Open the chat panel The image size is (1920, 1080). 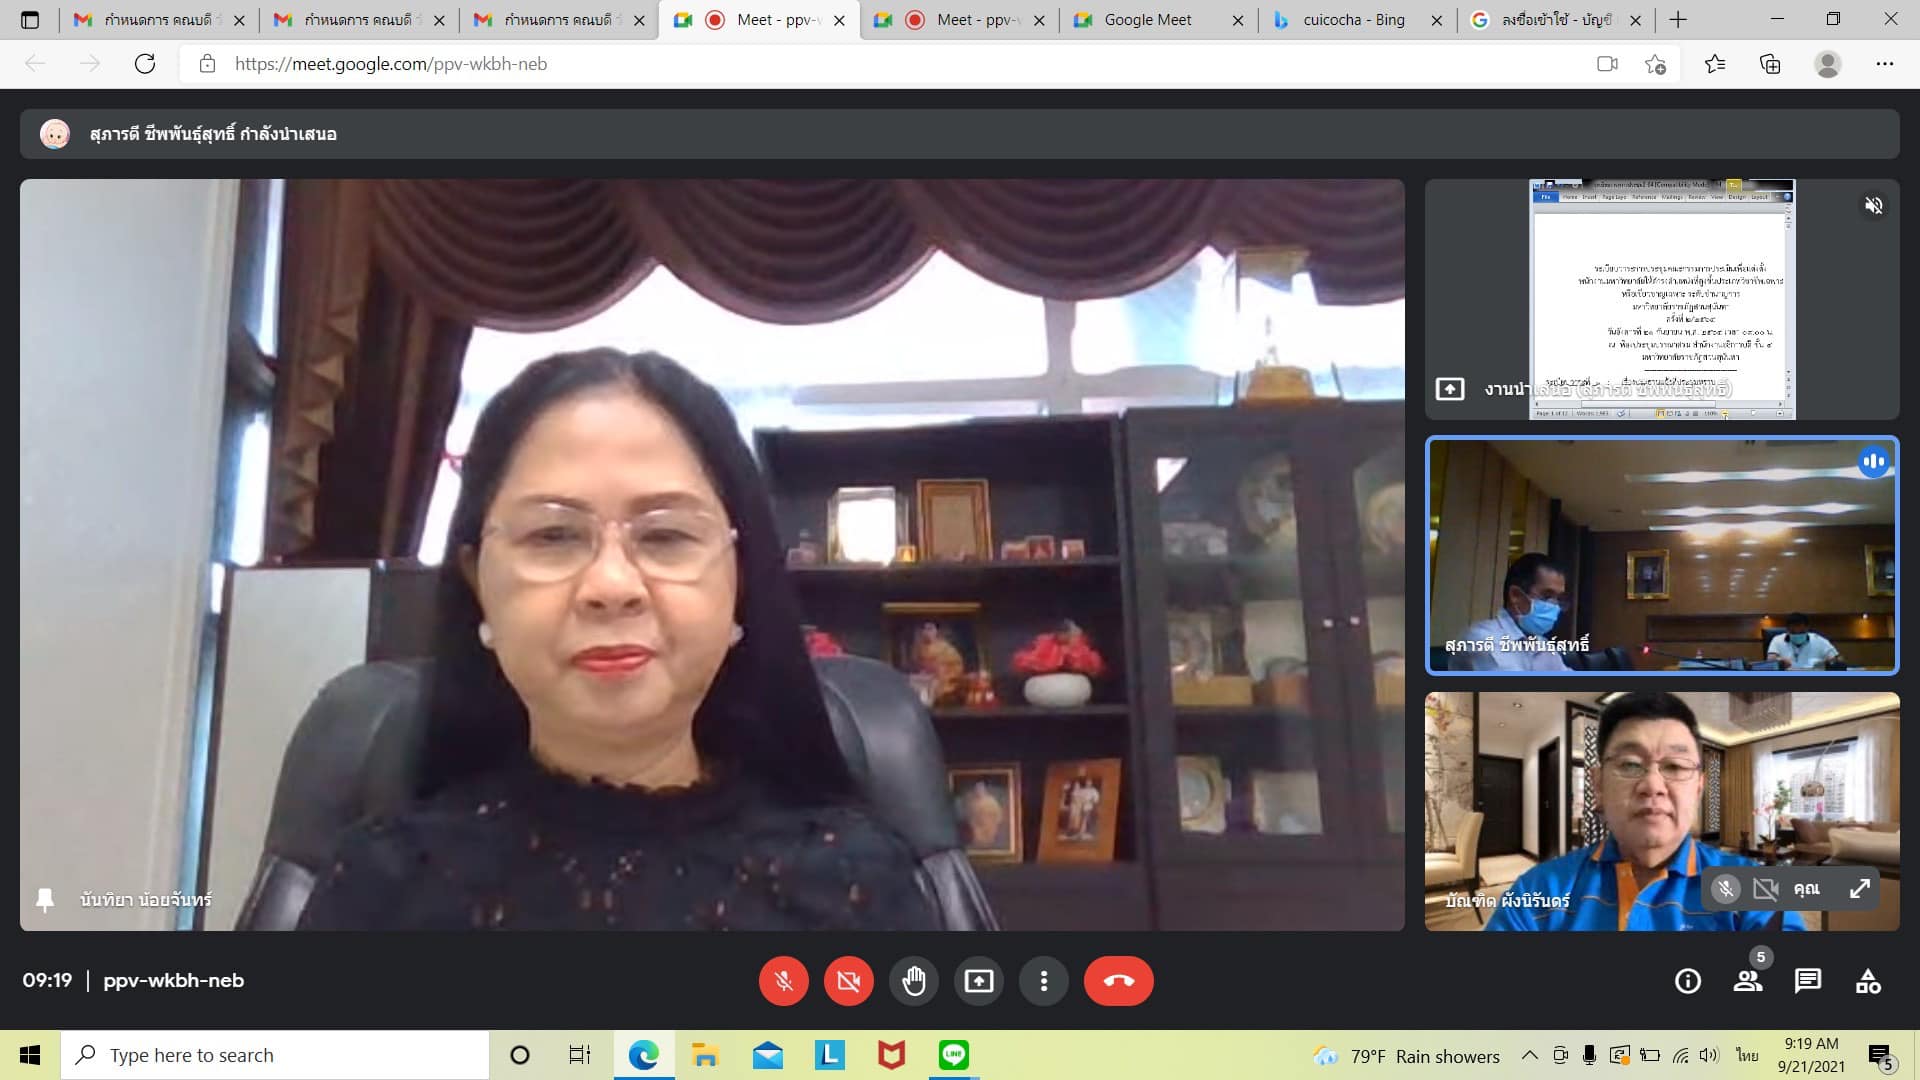point(1807,982)
